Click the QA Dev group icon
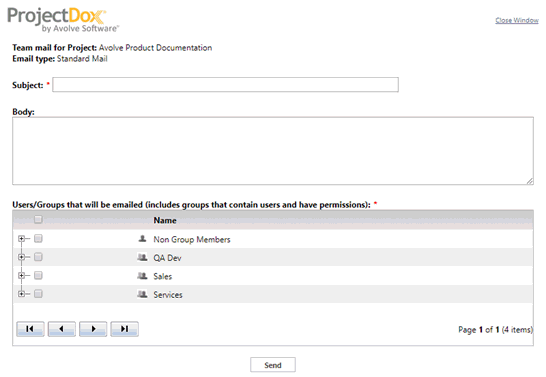The width and height of the screenshot is (546, 377). click(142, 257)
